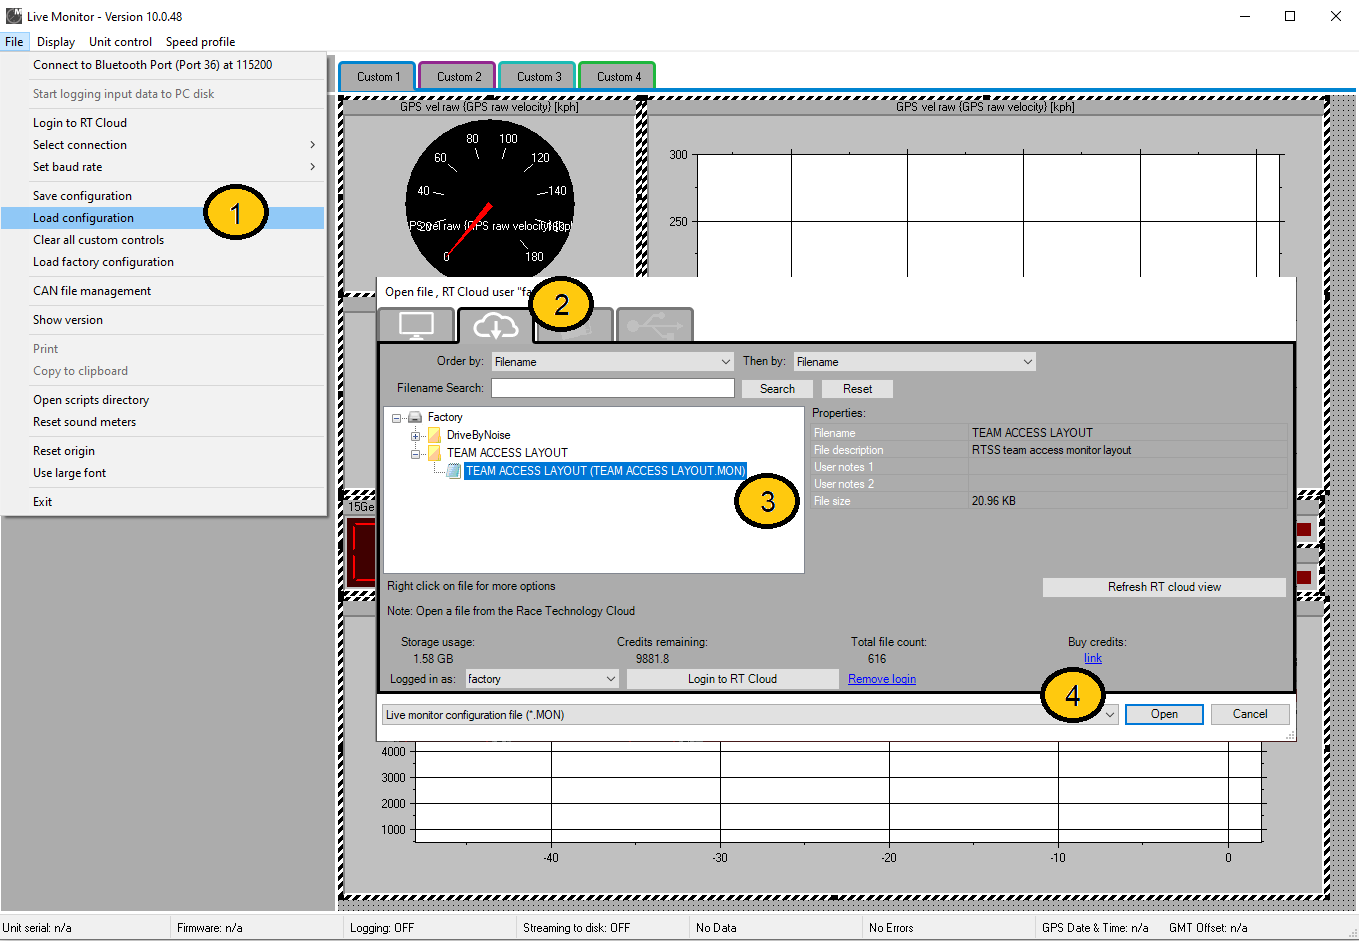Click the TEAM ACCESS LAYOUT.MON file icon

click(x=454, y=471)
